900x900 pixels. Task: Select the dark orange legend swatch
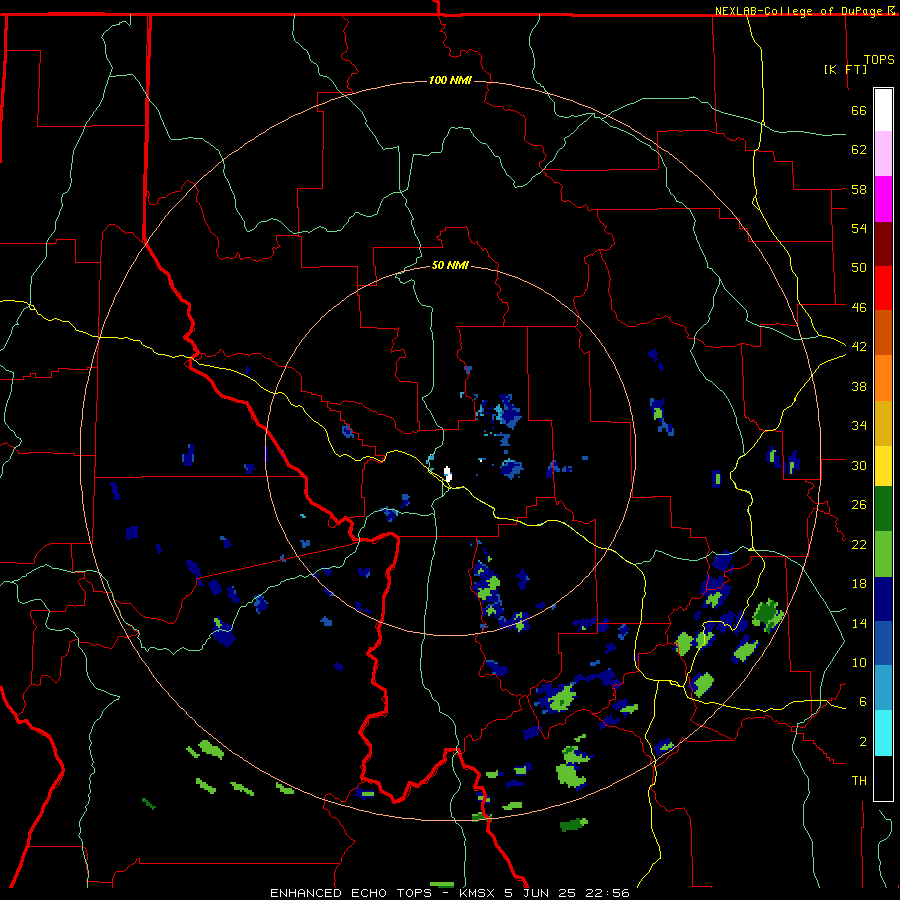[x=883, y=333]
